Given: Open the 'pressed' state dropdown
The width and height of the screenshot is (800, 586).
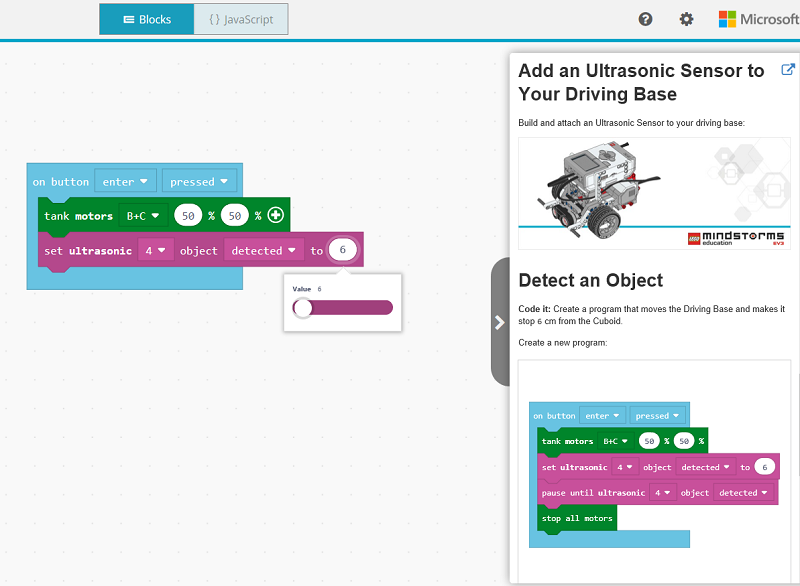Looking at the screenshot, I should tap(199, 180).
